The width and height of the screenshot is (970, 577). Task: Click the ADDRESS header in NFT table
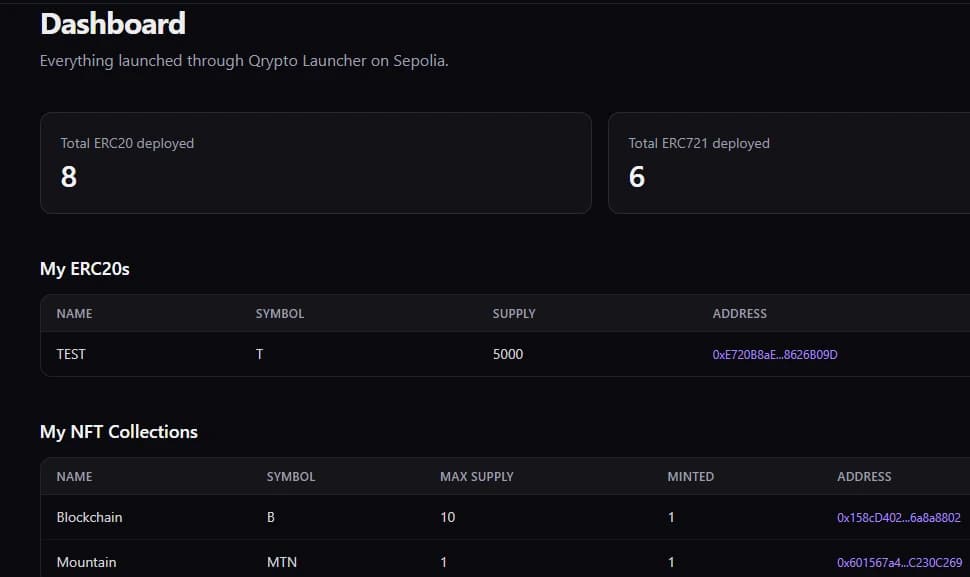pos(864,477)
